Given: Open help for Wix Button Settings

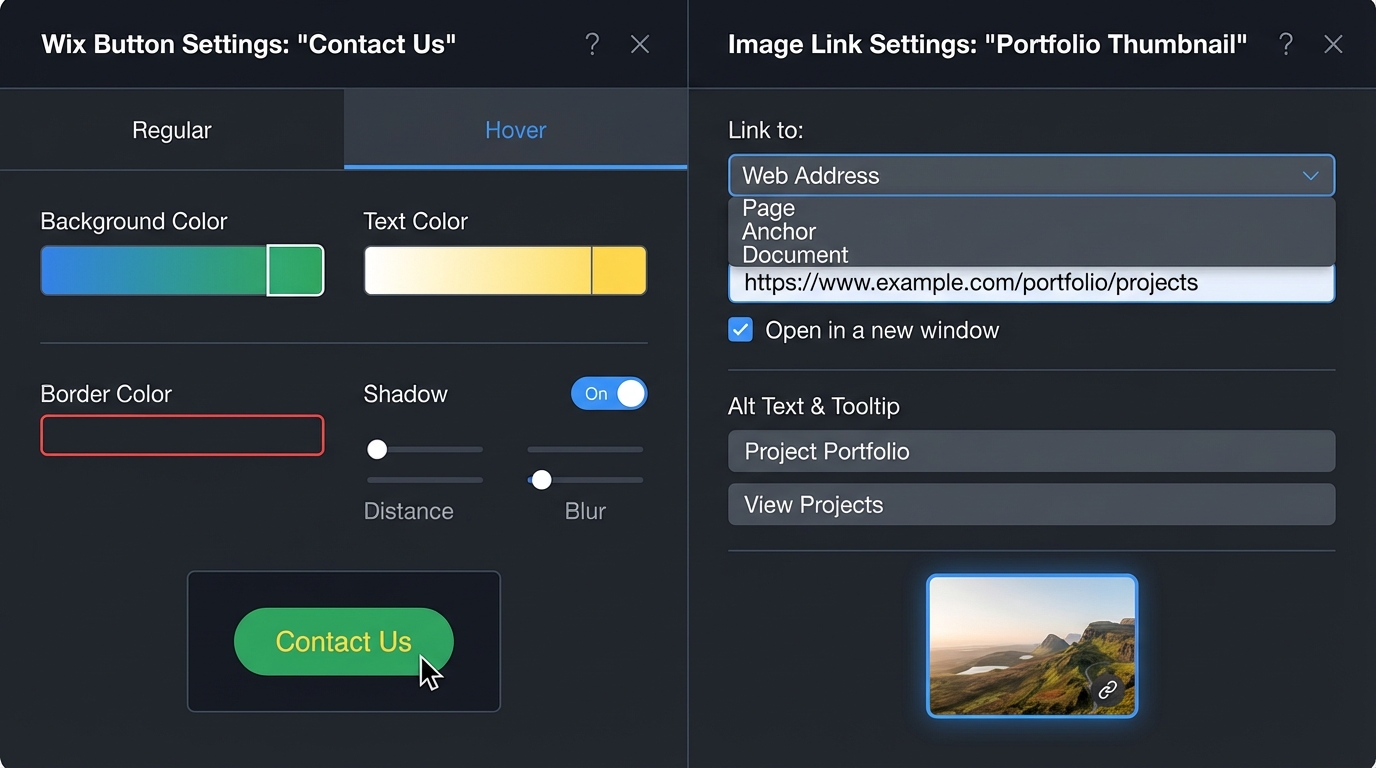Looking at the screenshot, I should tap(592, 44).
